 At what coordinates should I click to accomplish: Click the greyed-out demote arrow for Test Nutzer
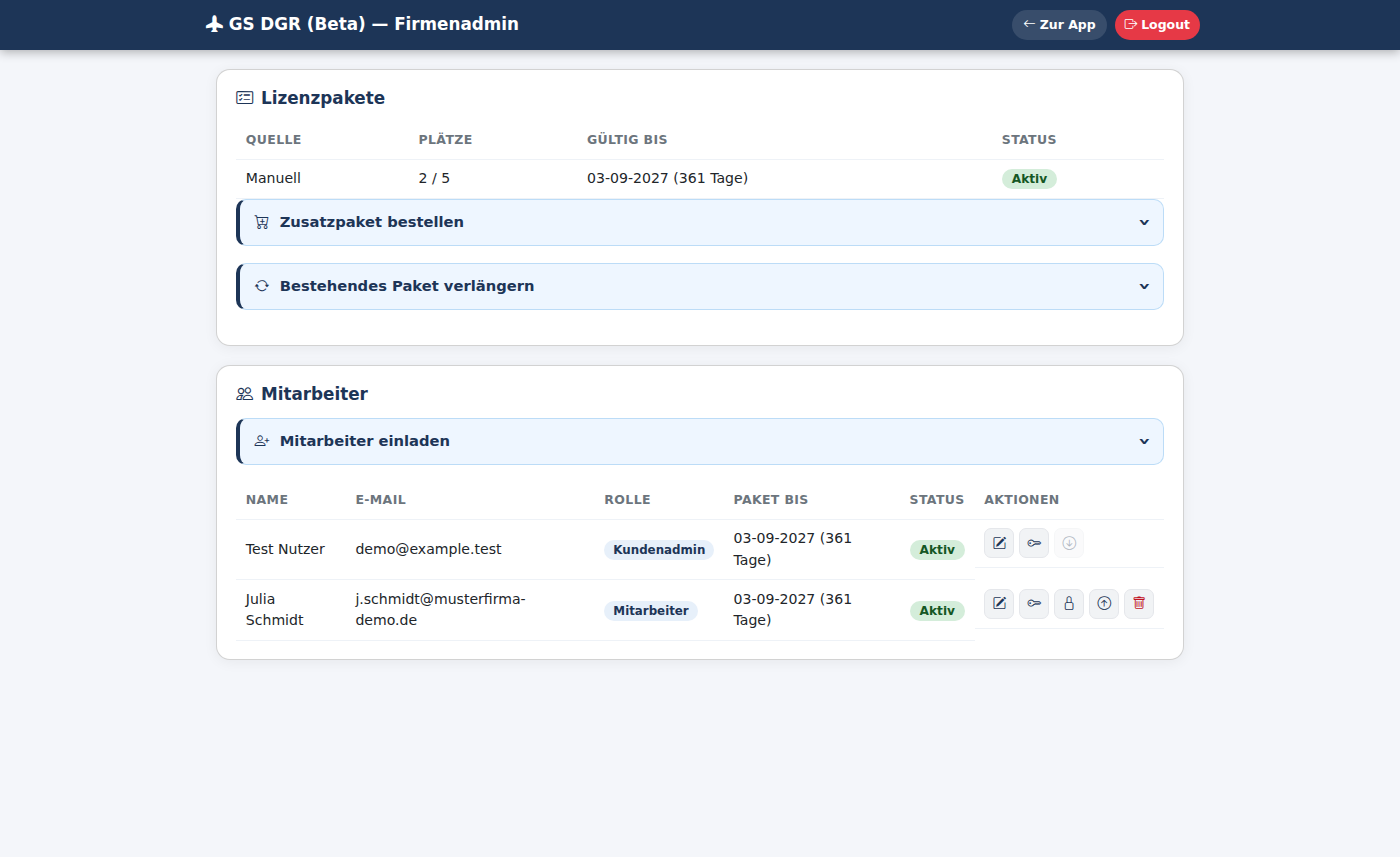click(1069, 543)
